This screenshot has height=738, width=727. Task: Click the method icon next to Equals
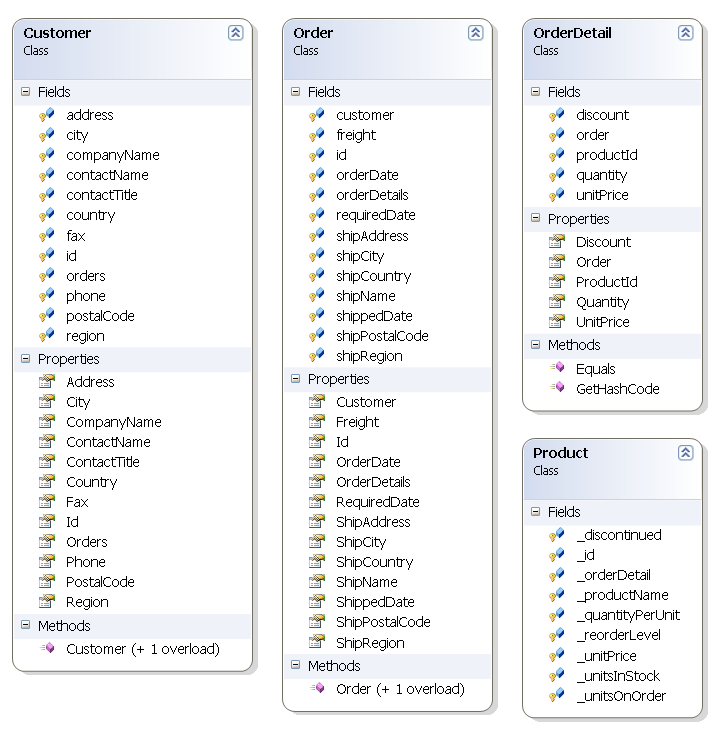click(x=557, y=369)
